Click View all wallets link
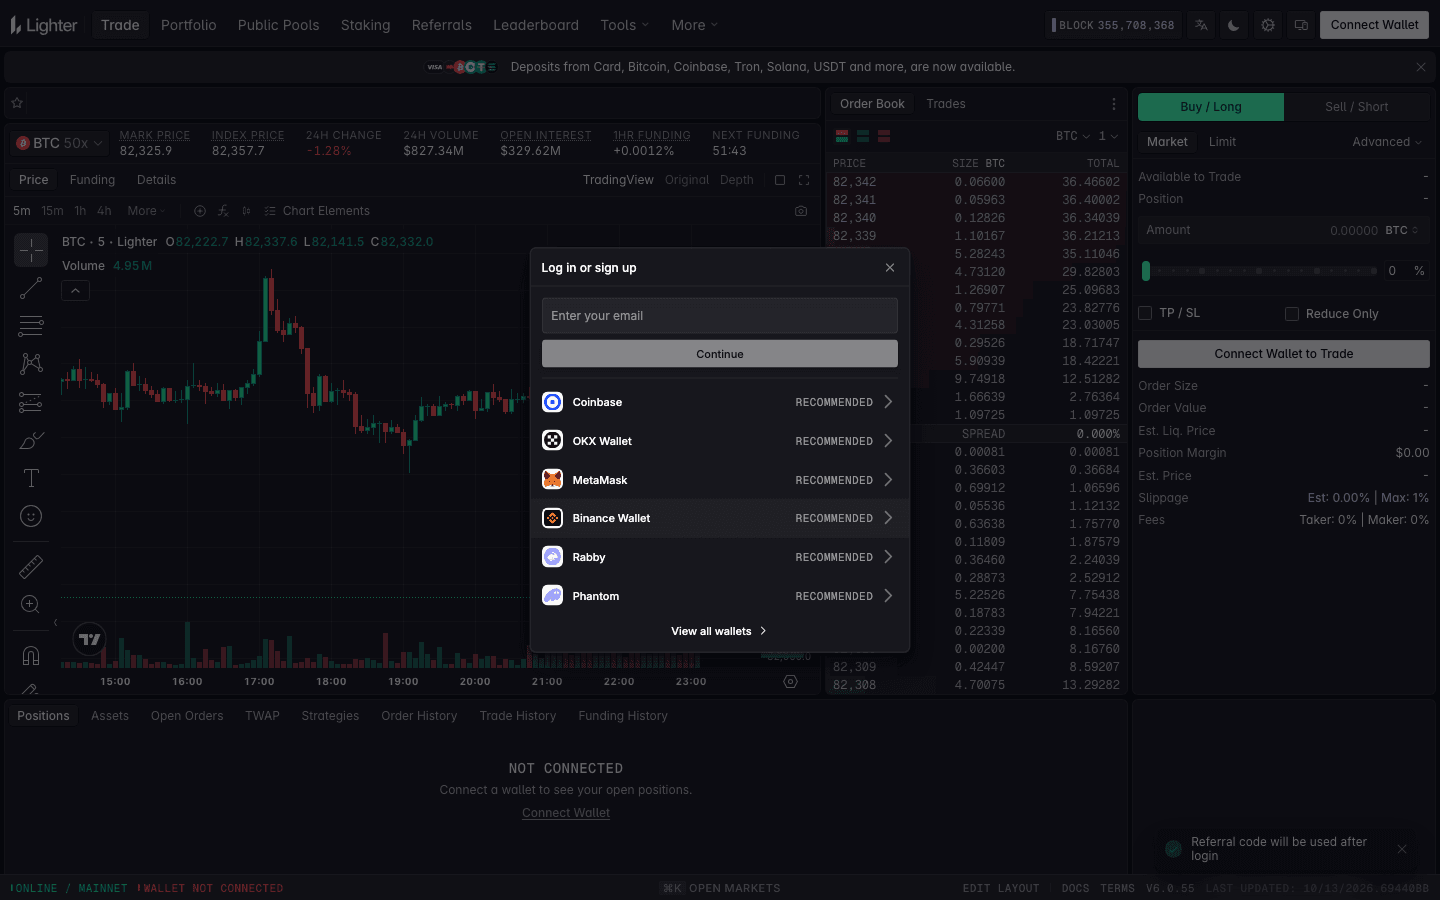The image size is (1440, 900). pos(719,631)
